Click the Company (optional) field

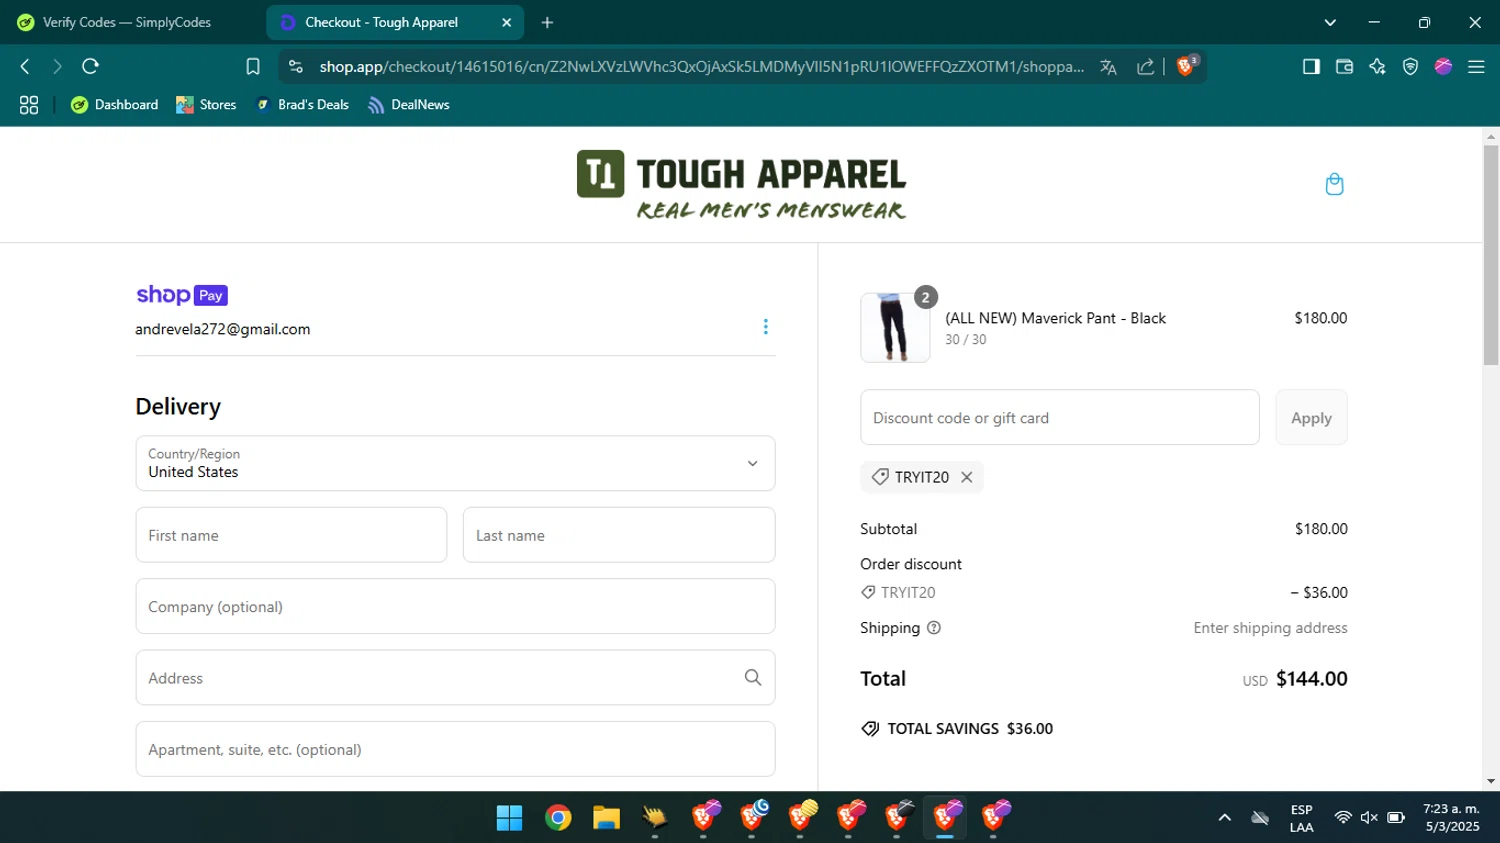coord(455,606)
